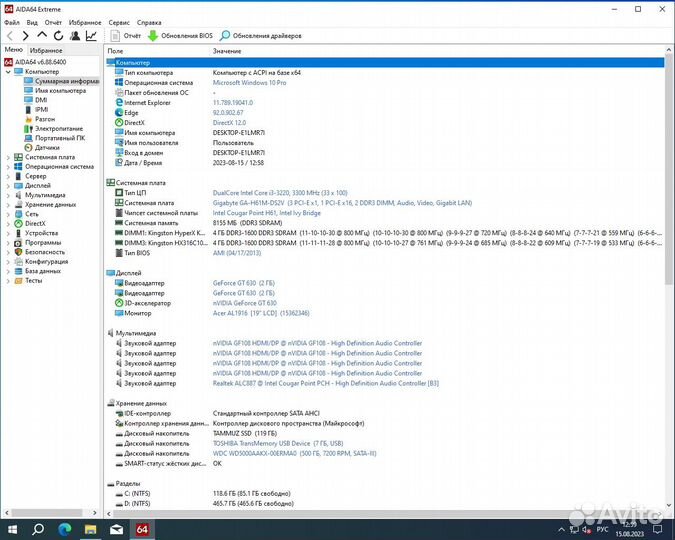Open the Справка menu

click(149, 22)
